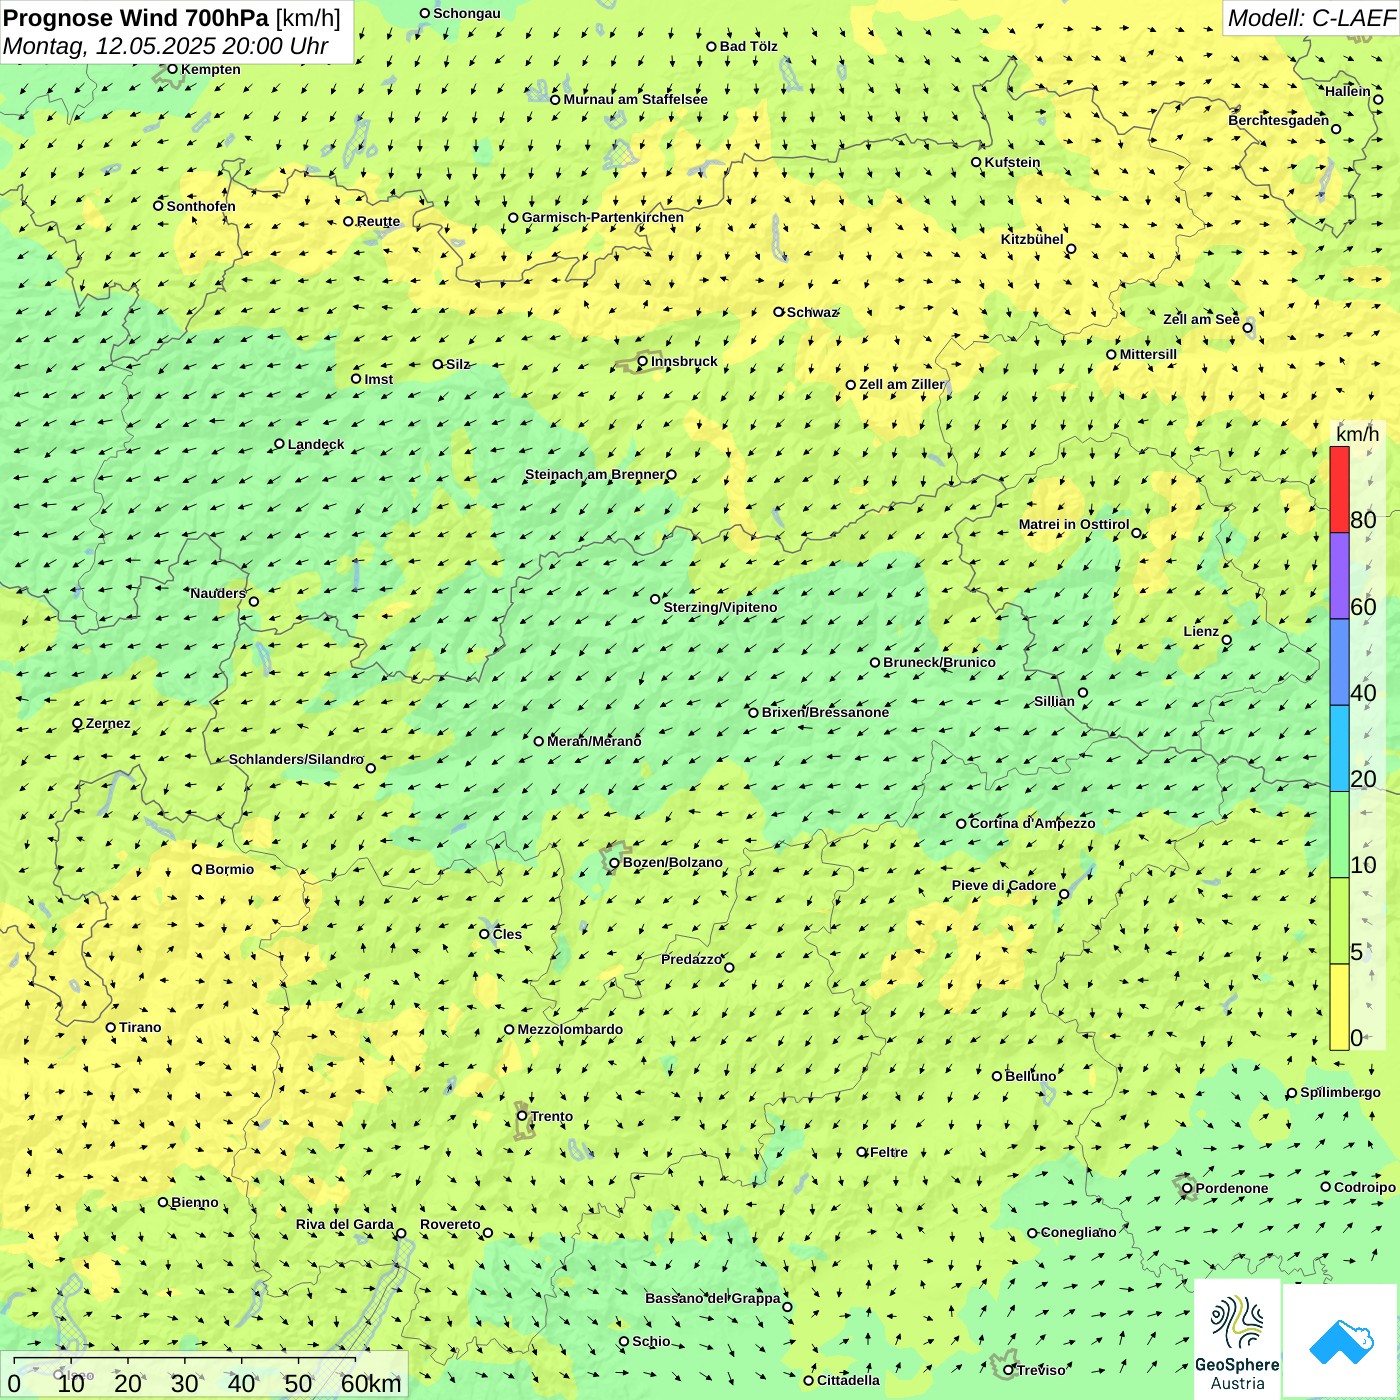Click the 60km distance scale bar

pos(184,1362)
